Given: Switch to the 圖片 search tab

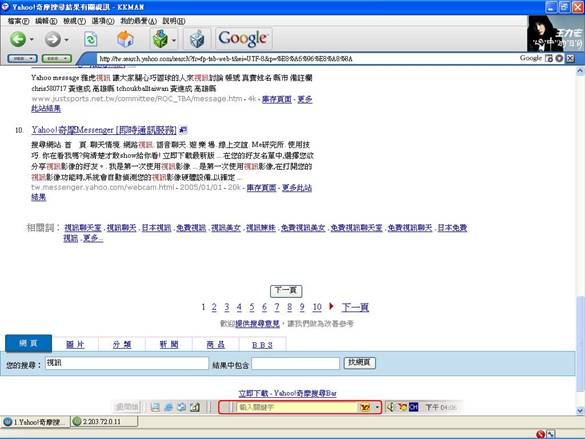Looking at the screenshot, I should pos(75,344).
